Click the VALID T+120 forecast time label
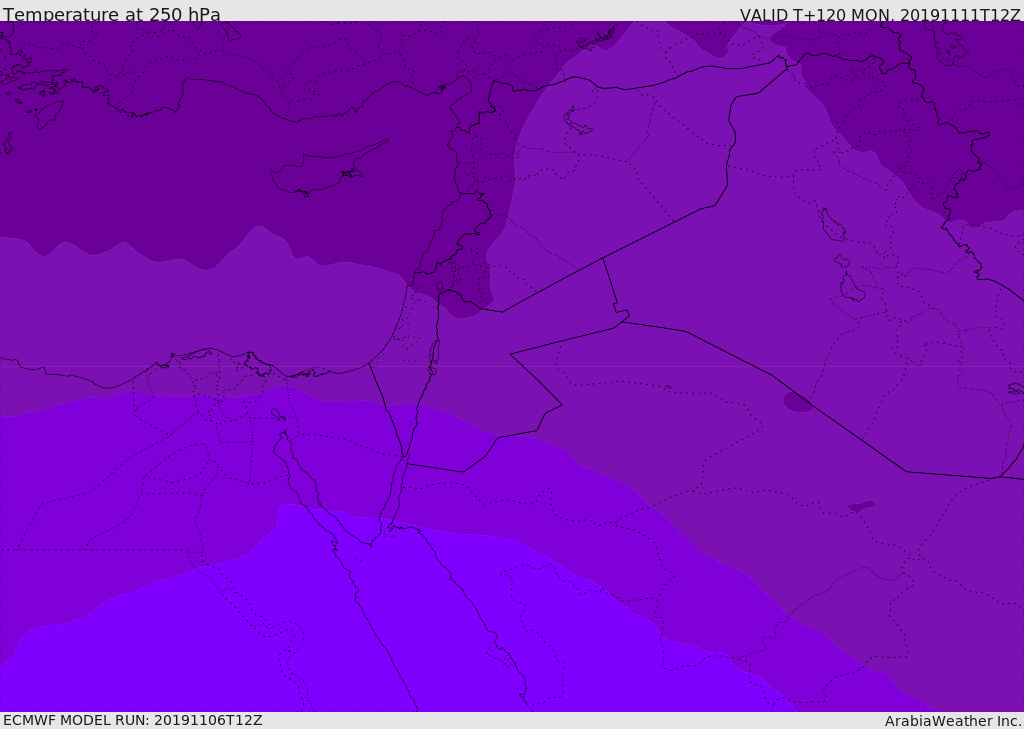This screenshot has width=1024, height=729. pyautogui.click(x=879, y=15)
